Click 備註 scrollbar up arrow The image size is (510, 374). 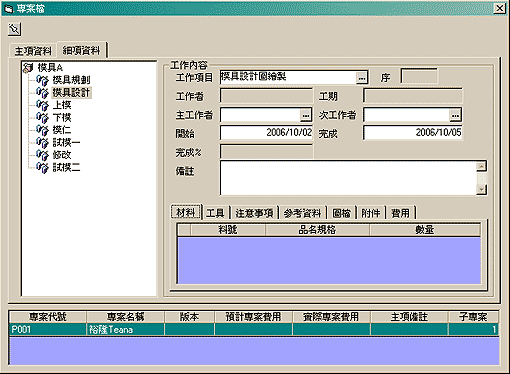tap(482, 166)
